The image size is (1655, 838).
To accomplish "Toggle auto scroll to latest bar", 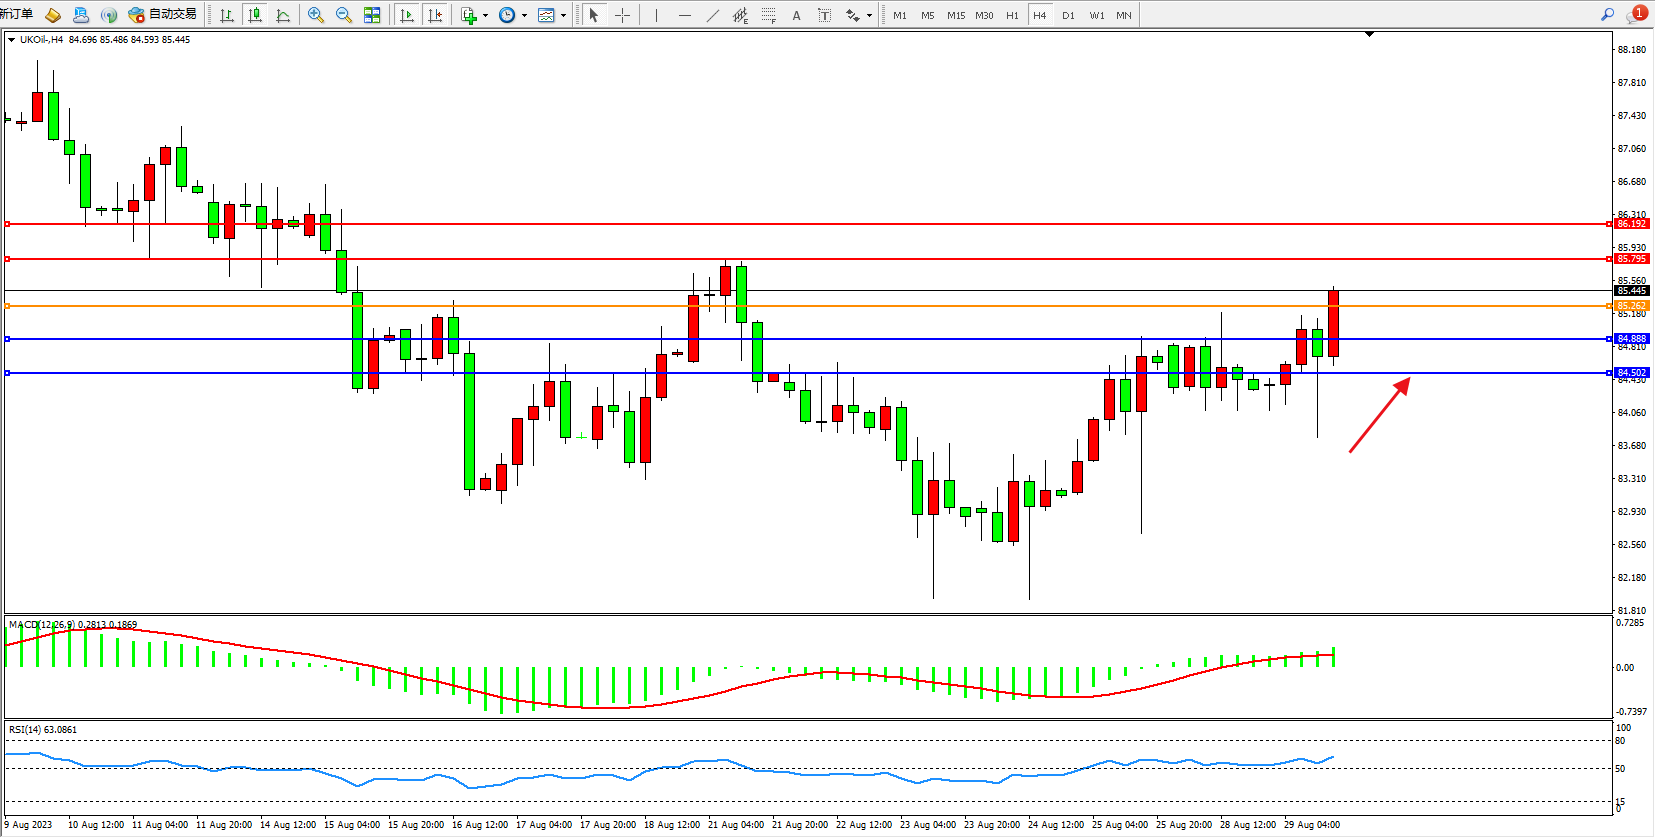I will click(x=406, y=15).
